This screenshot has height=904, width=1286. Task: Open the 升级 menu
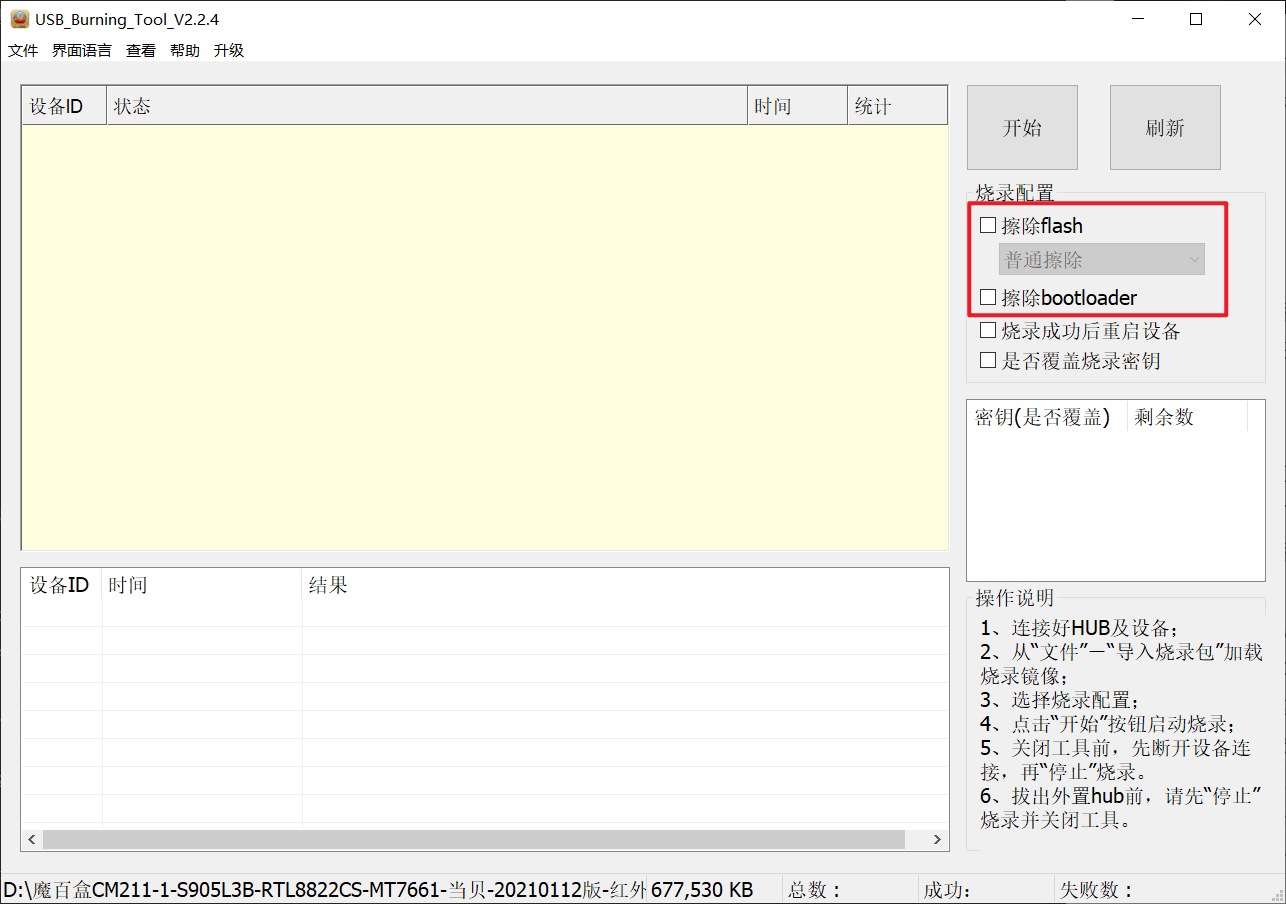point(229,51)
